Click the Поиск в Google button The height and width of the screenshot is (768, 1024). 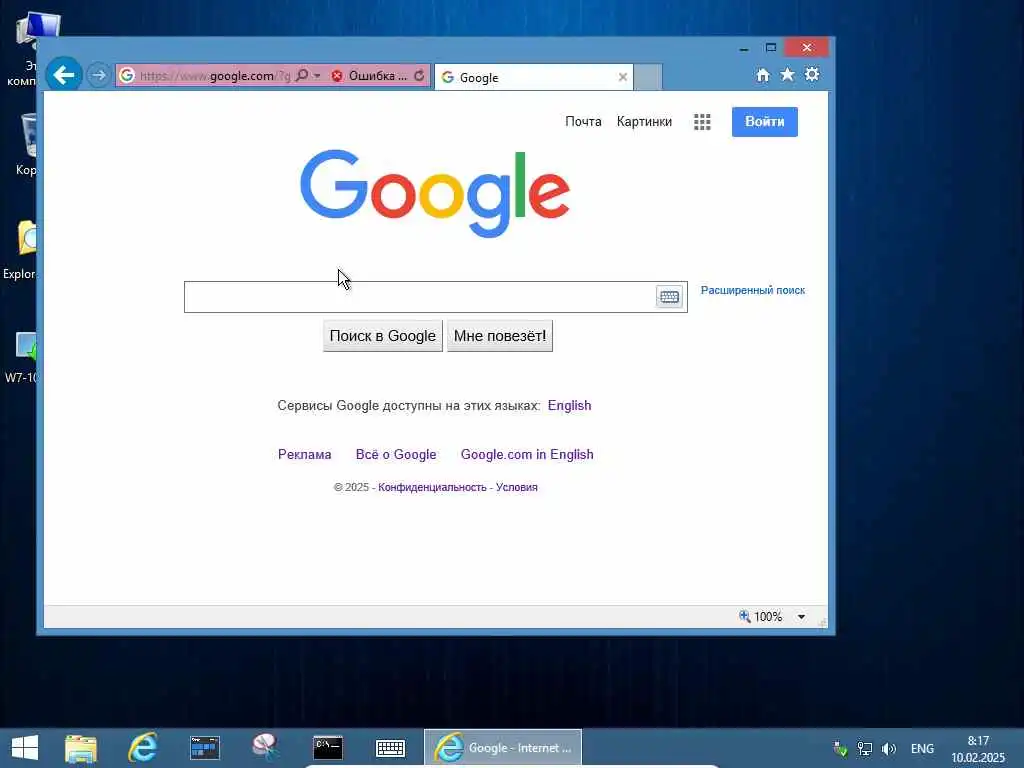pos(383,336)
